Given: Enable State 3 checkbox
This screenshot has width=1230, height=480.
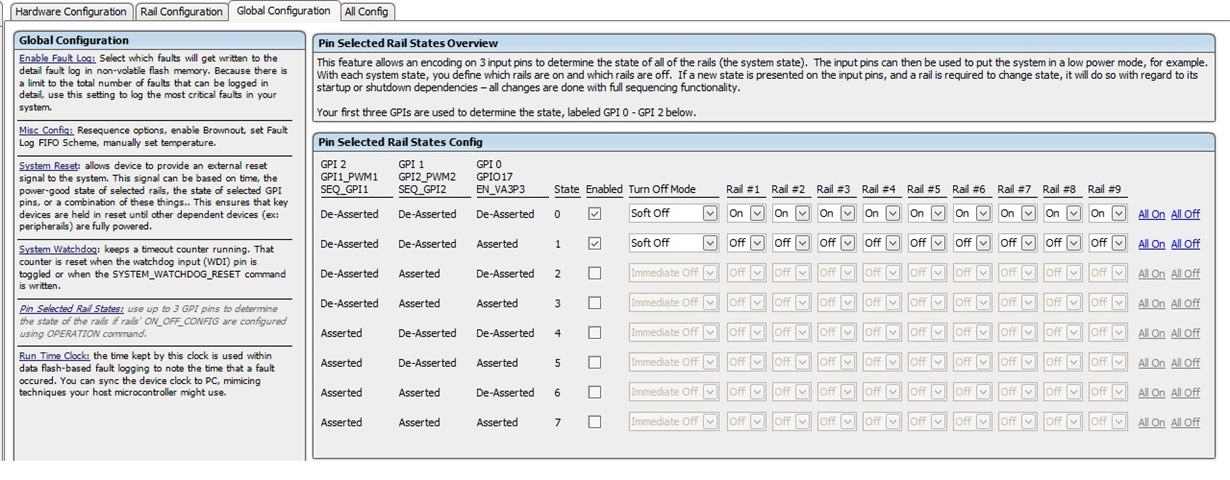Looking at the screenshot, I should (595, 303).
